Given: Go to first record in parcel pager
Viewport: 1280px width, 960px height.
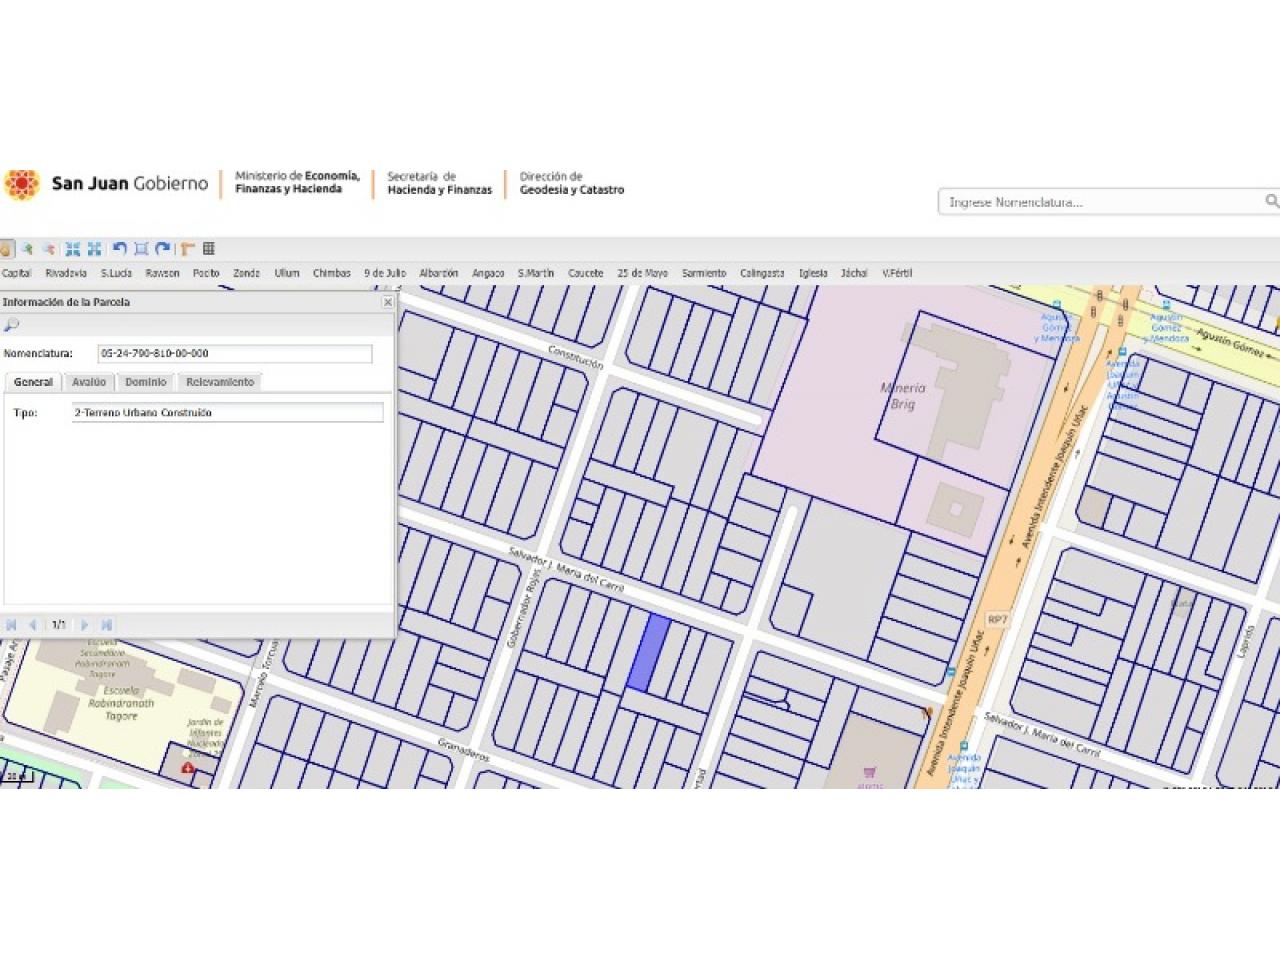Looking at the screenshot, I should [x=11, y=625].
